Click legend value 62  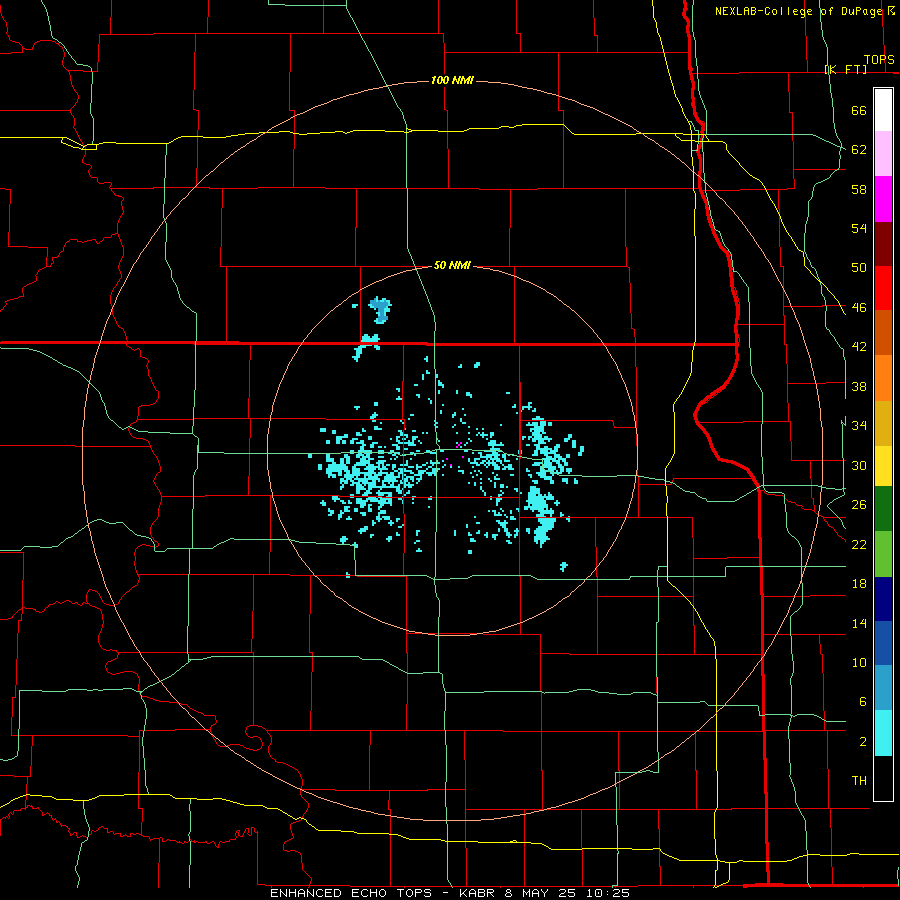[859, 150]
